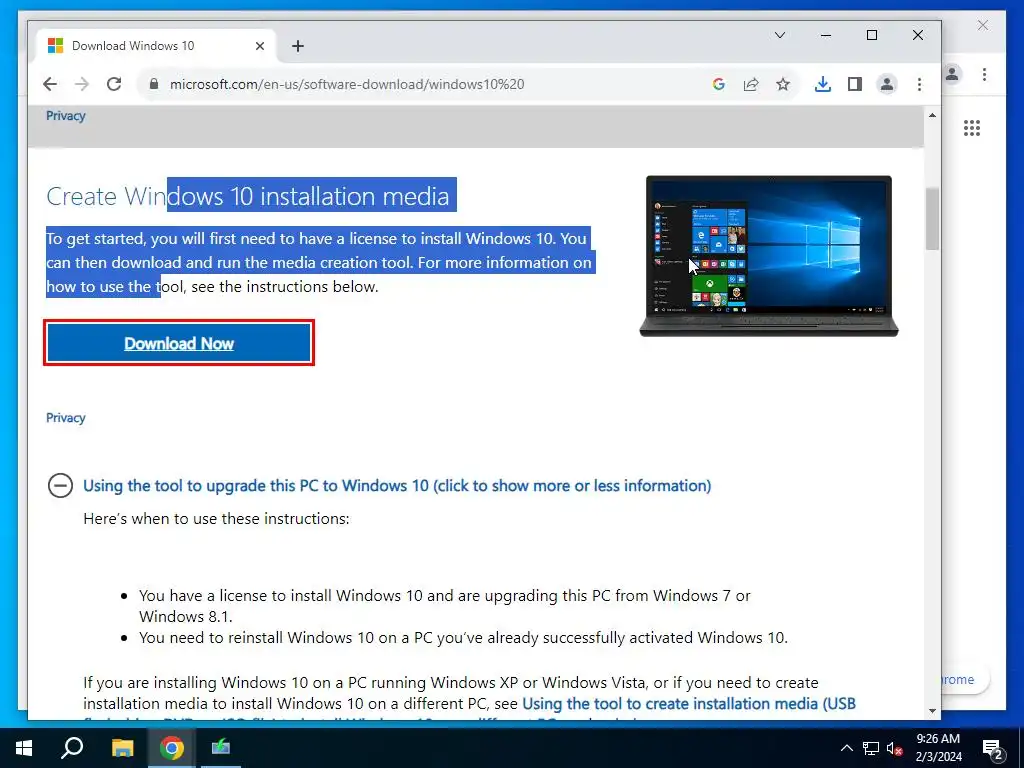Open taskbar search magnifier

(x=72, y=748)
